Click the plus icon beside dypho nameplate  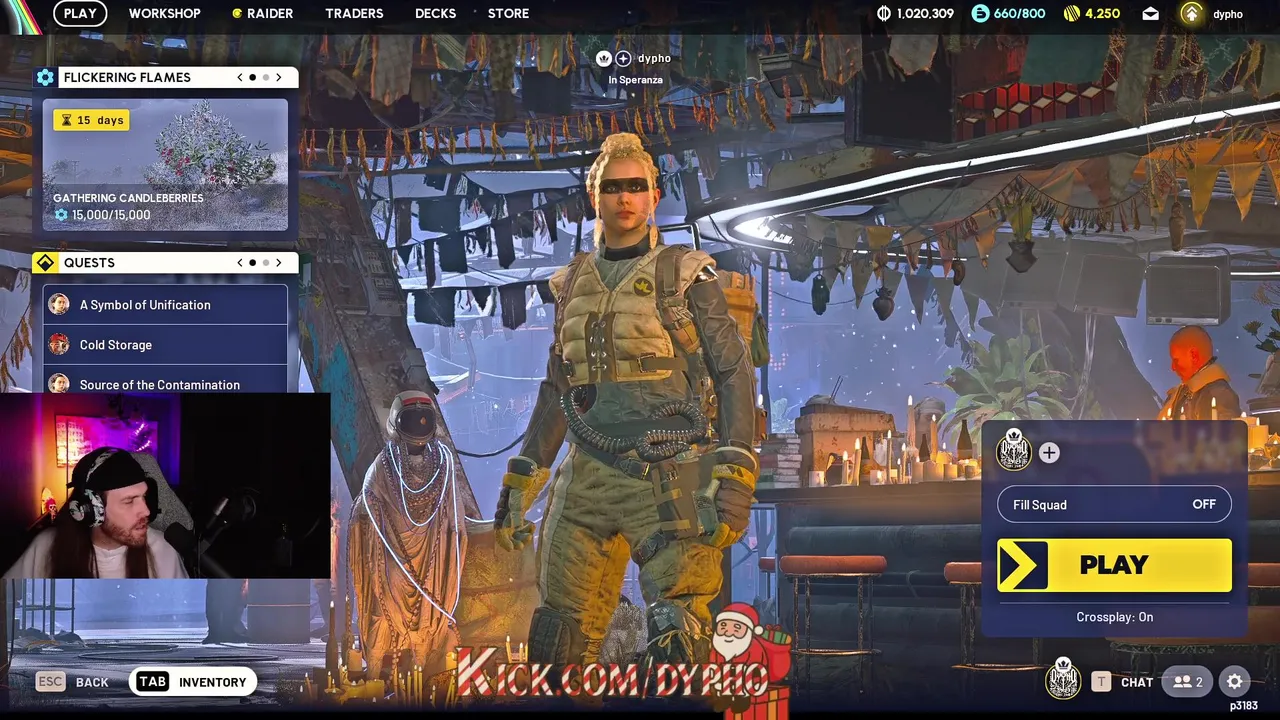[623, 59]
